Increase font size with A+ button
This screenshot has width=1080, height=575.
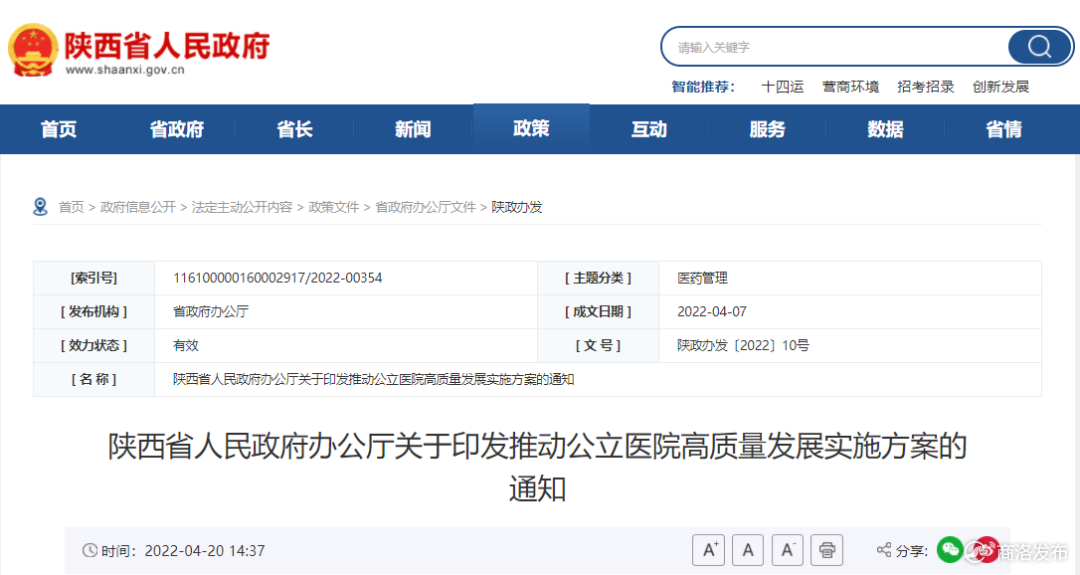709,550
